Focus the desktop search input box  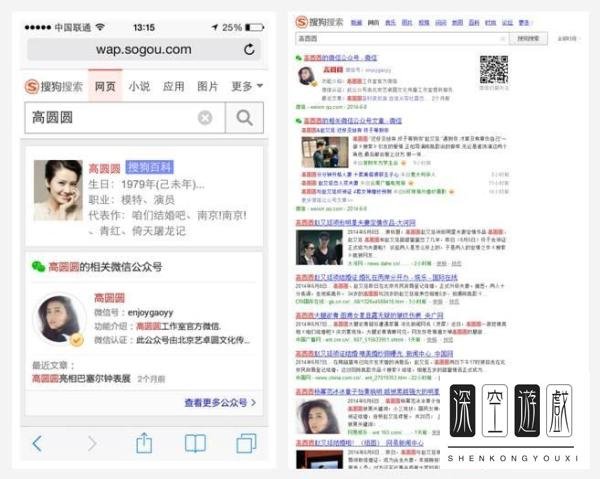click(x=402, y=39)
